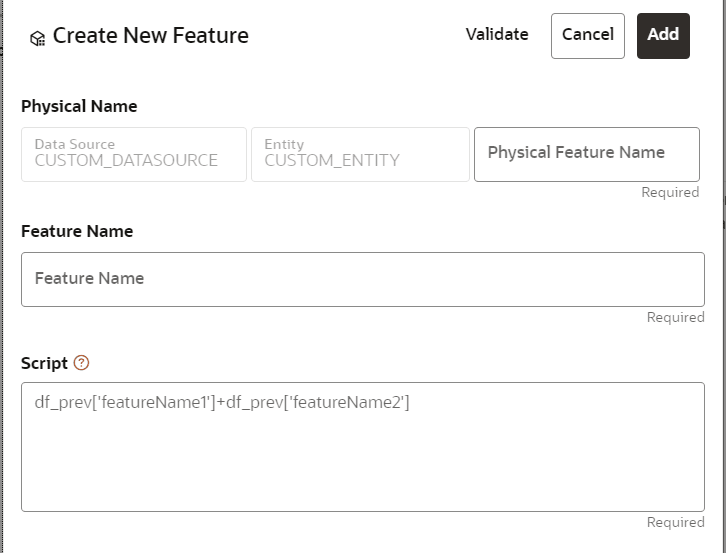The image size is (726, 553).
Task: Click Required hint below the Script box
Action: coord(675,522)
